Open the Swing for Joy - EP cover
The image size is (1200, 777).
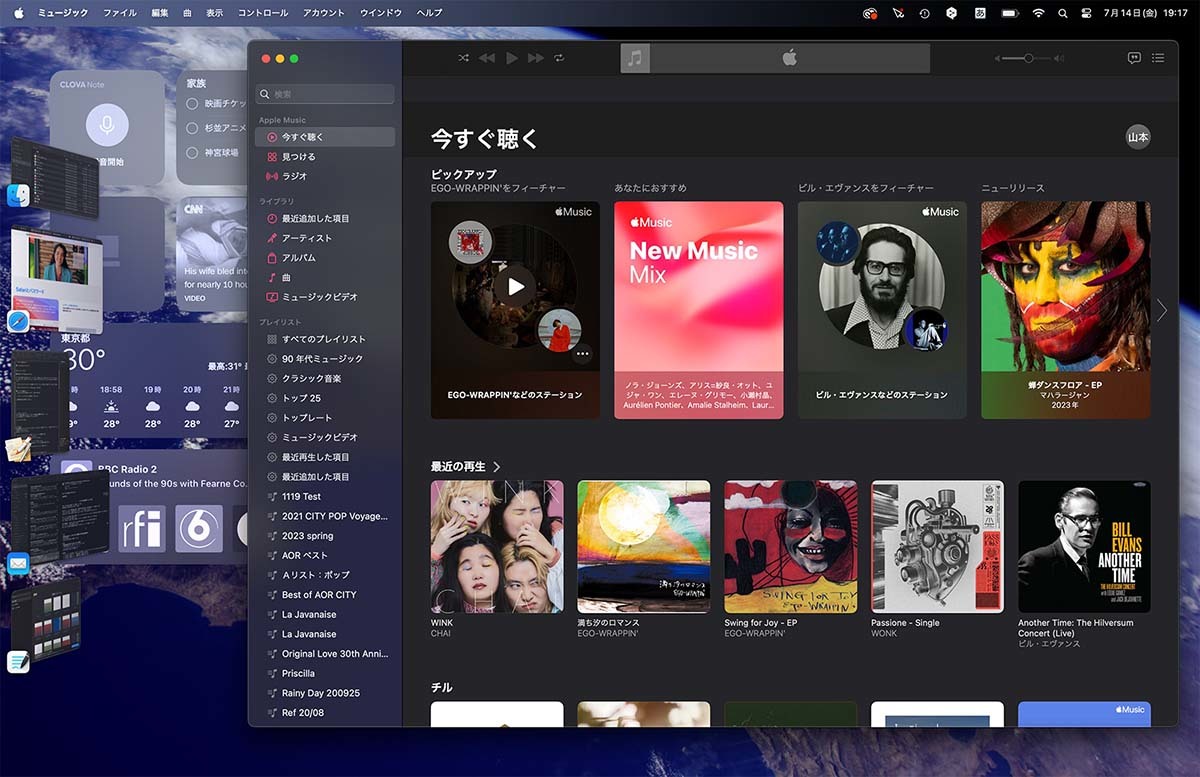pos(791,547)
